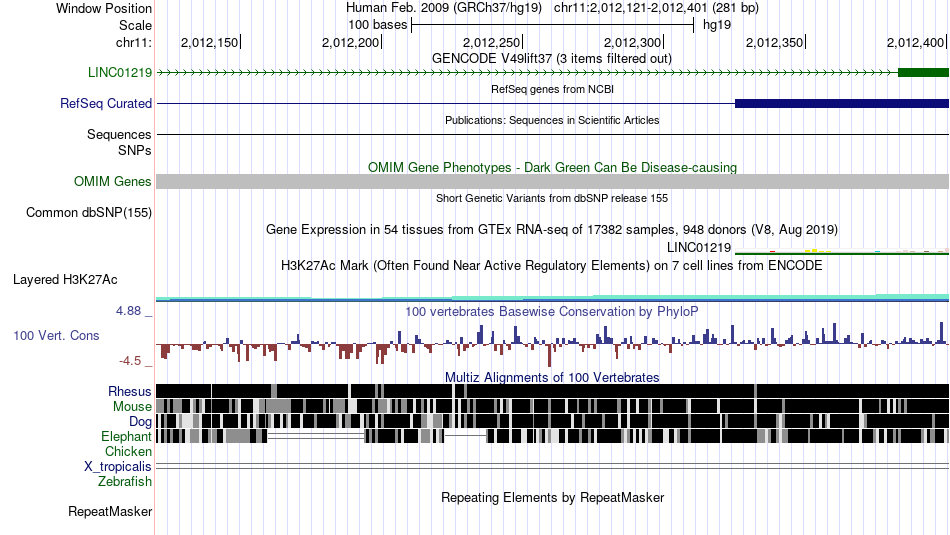
Task: Click the GTEx Gene Expression track title
Action: 552,230
